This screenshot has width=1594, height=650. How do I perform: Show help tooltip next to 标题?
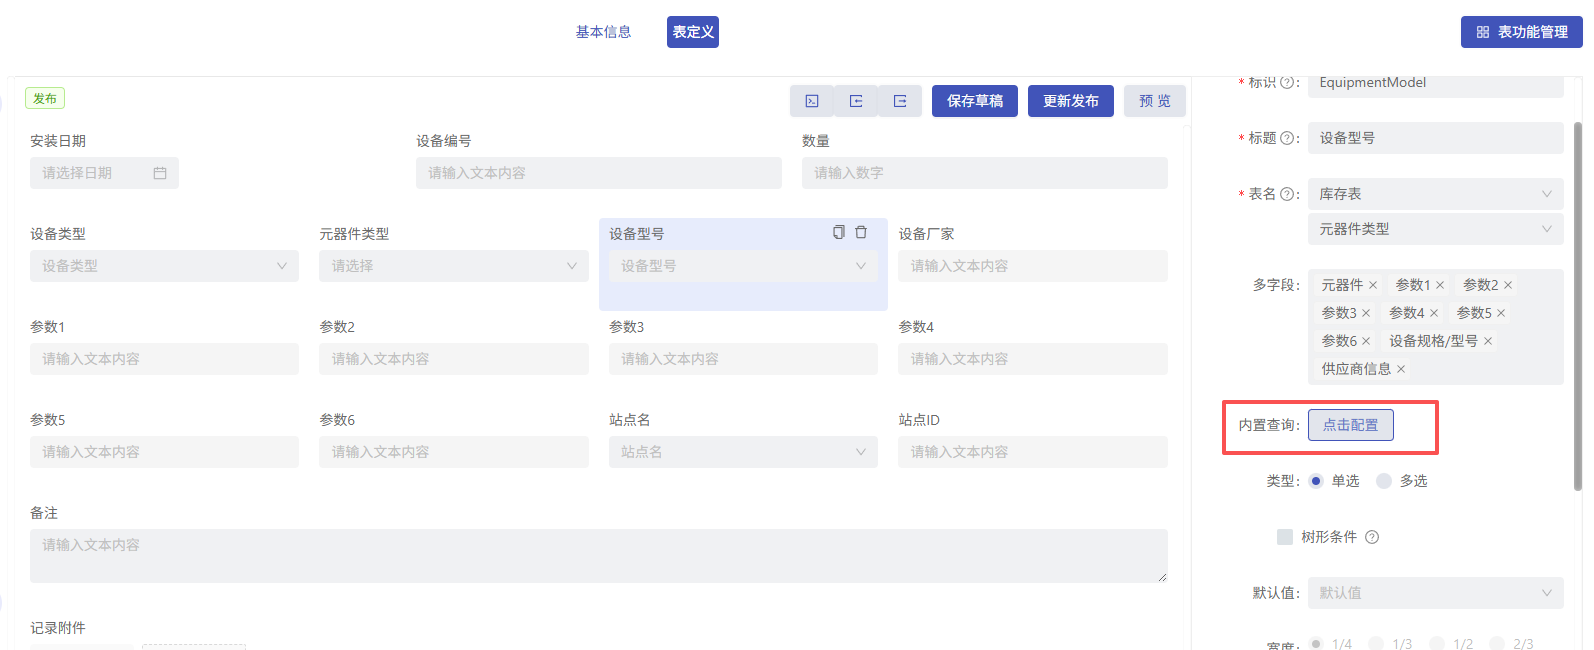pos(1287,138)
